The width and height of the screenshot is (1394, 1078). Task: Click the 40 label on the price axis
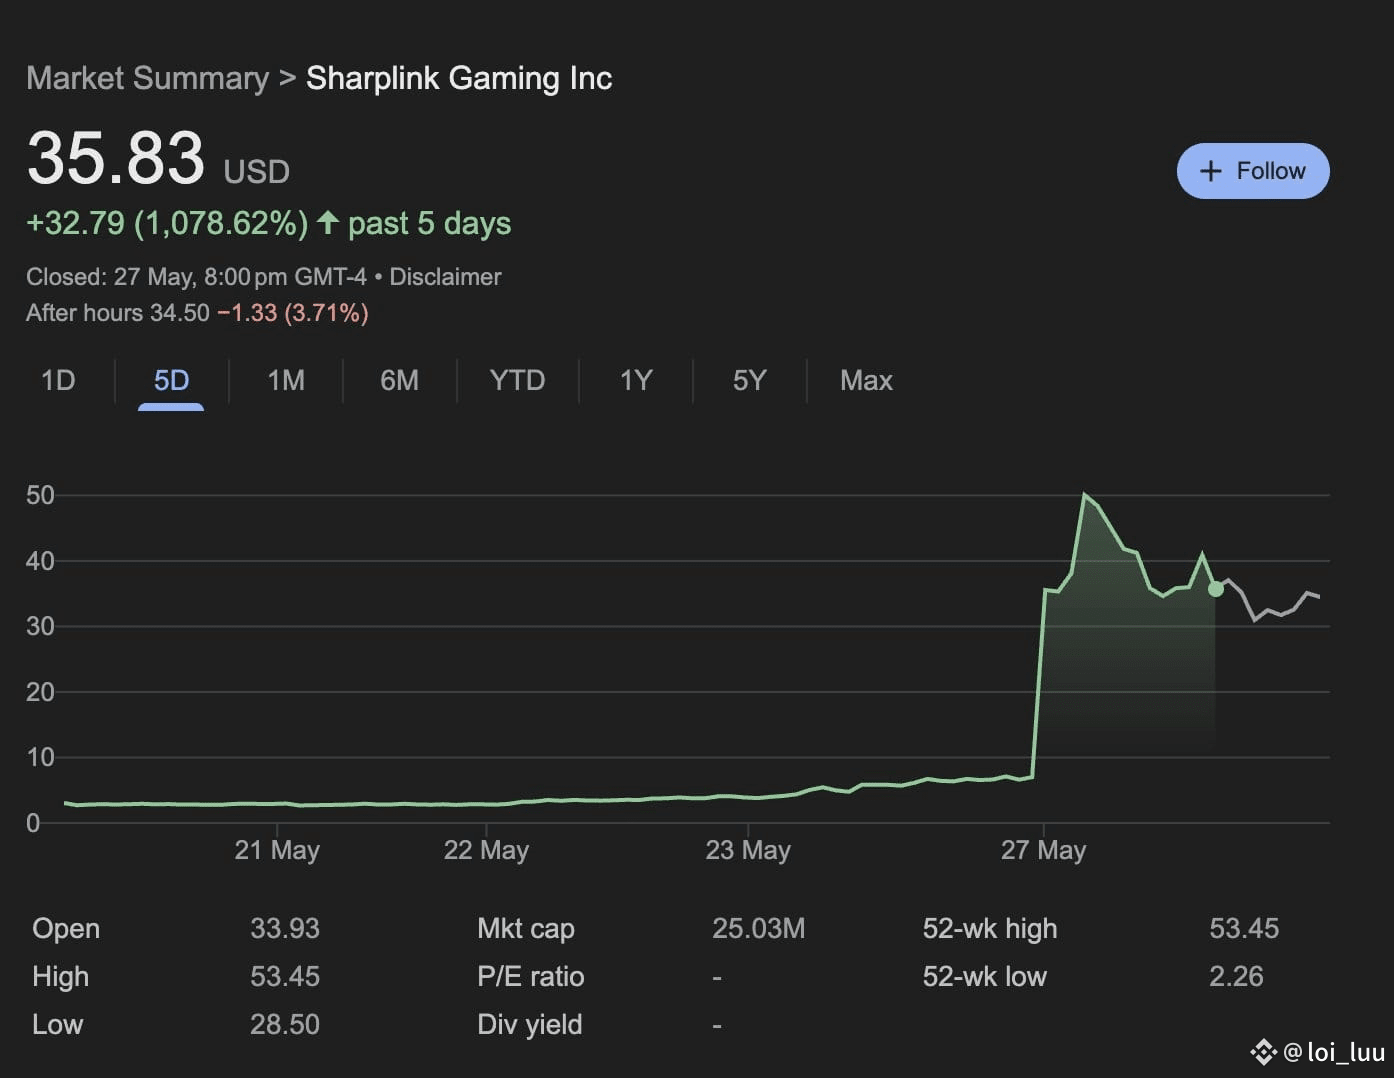coord(40,561)
